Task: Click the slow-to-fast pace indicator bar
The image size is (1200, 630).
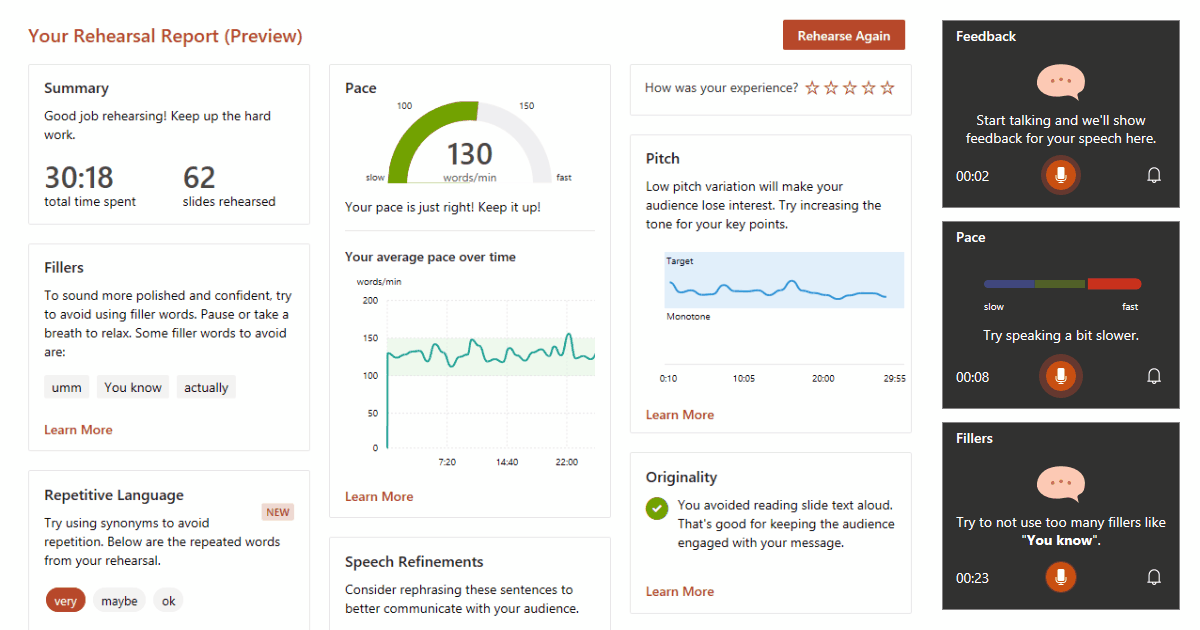Action: pos(1062,284)
